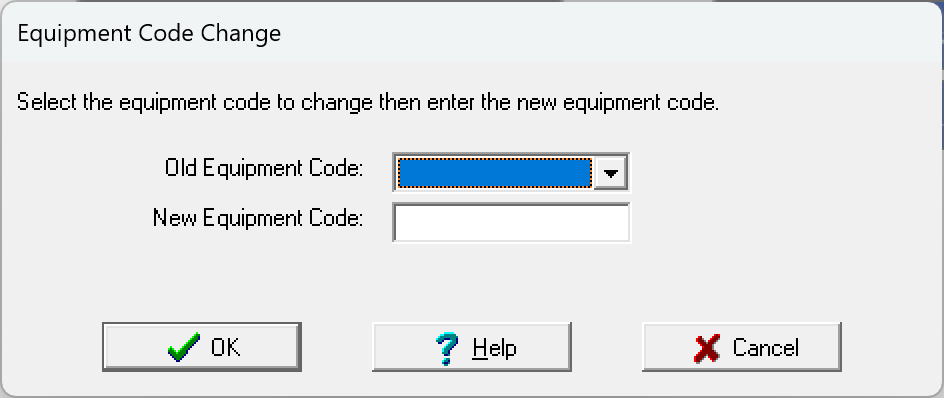Click the green checkmark icon on OK
The height and width of the screenshot is (398, 944).
tap(184, 347)
